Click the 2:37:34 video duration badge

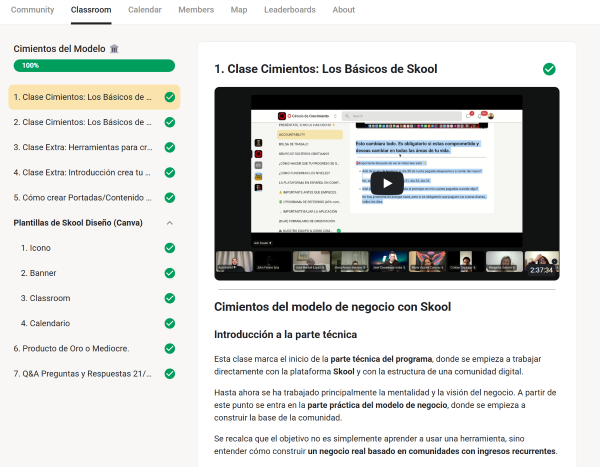(x=541, y=270)
